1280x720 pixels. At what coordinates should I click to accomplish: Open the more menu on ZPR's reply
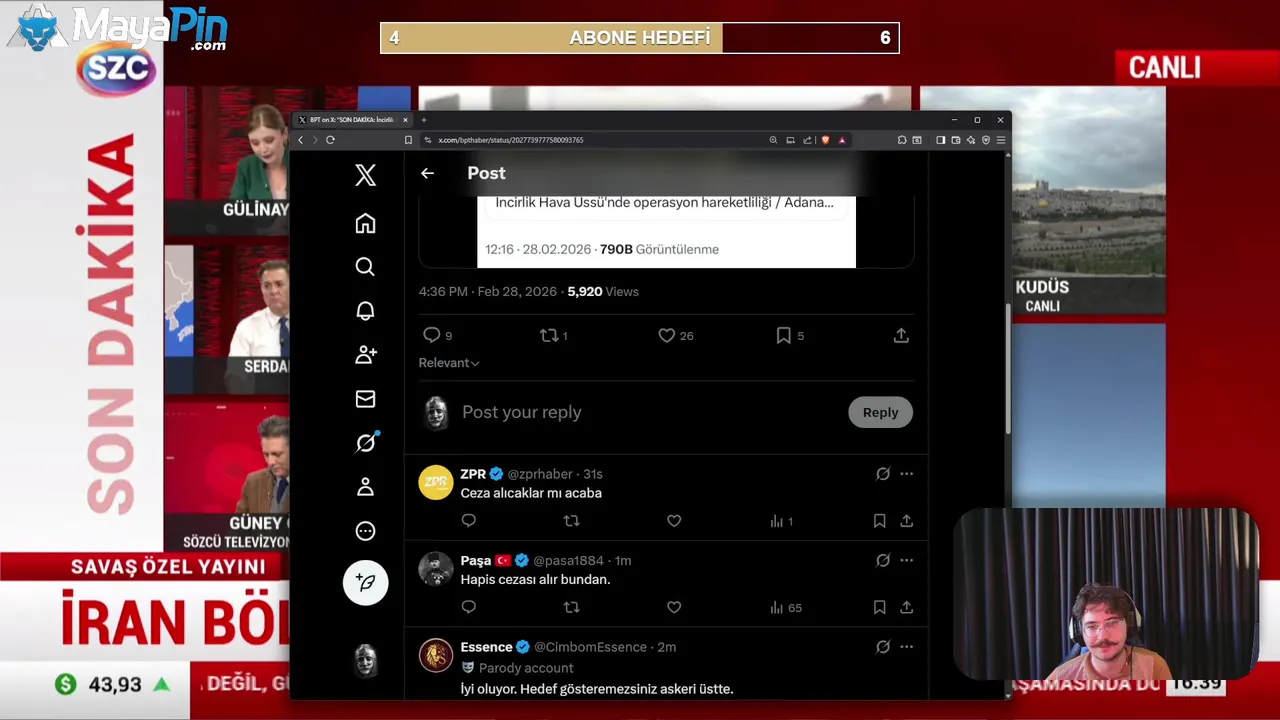tap(906, 474)
